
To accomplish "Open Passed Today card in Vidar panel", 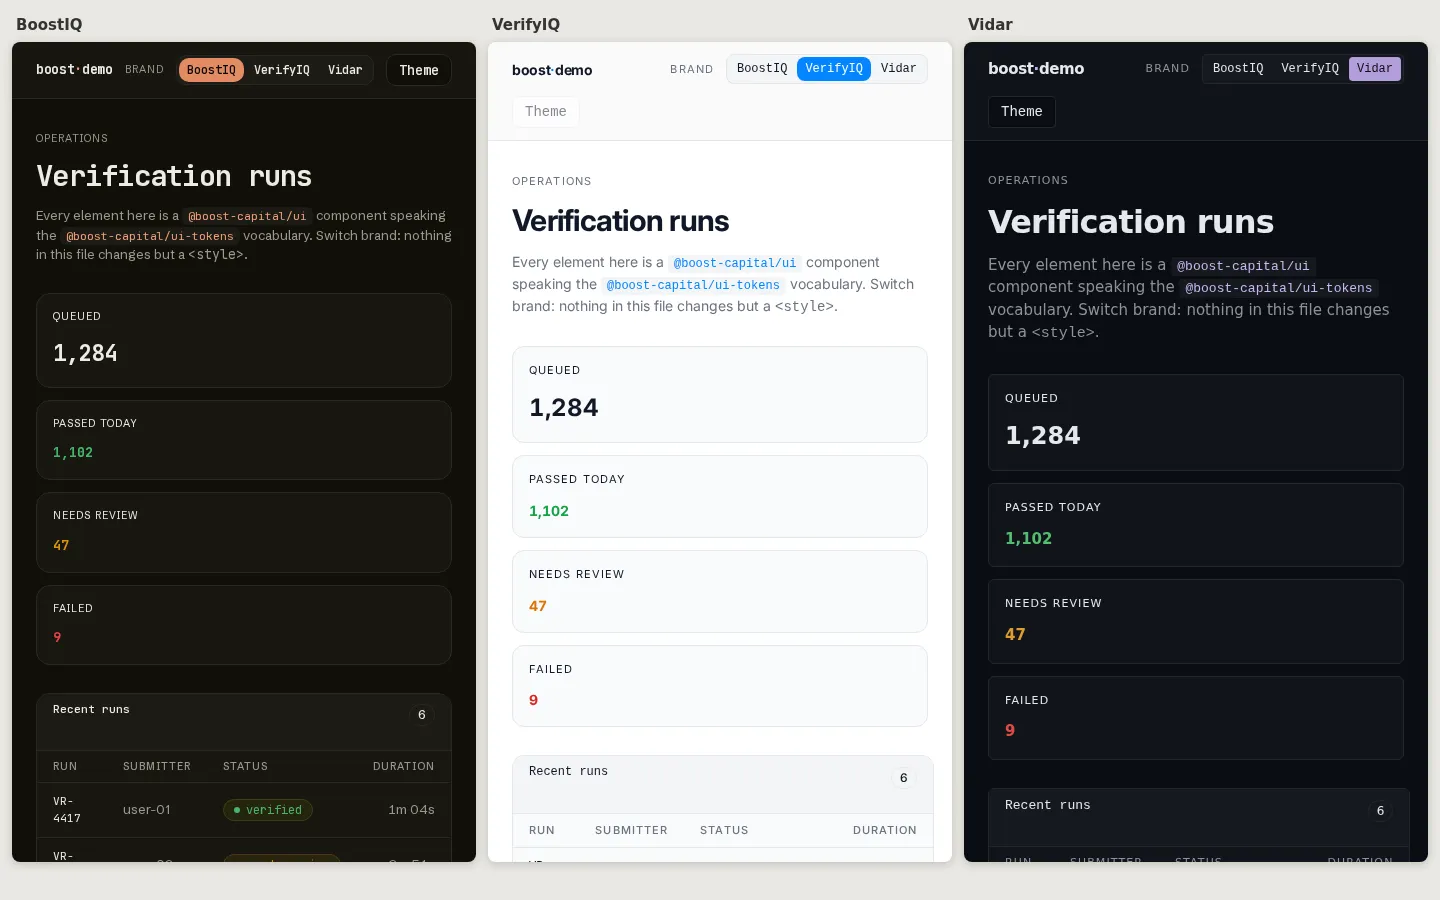I will 1196,525.
